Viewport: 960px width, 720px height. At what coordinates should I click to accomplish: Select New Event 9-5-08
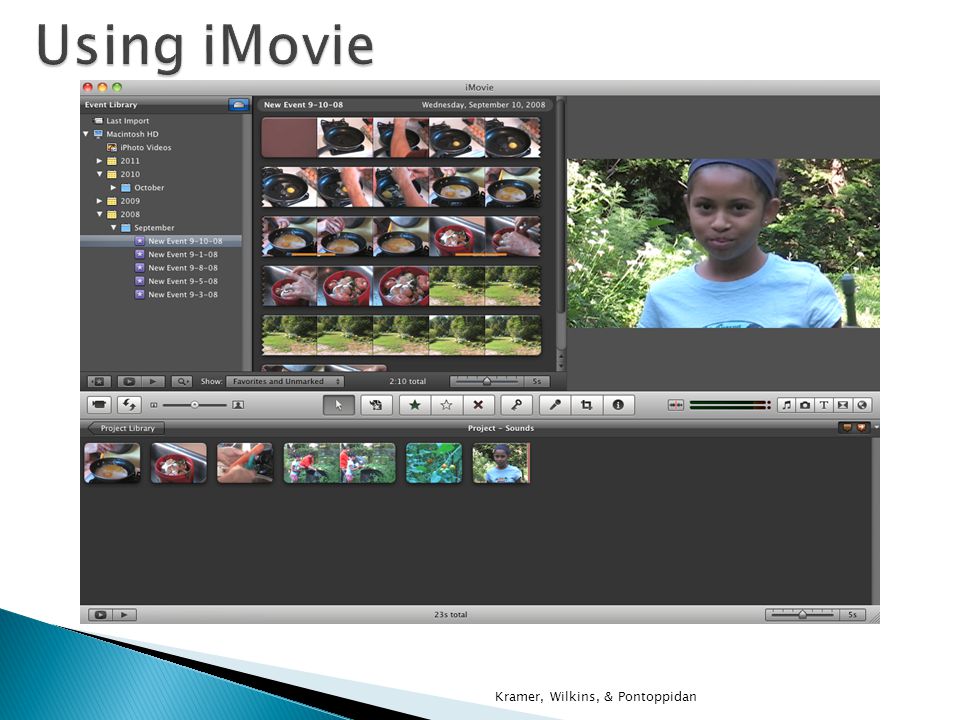tap(182, 282)
